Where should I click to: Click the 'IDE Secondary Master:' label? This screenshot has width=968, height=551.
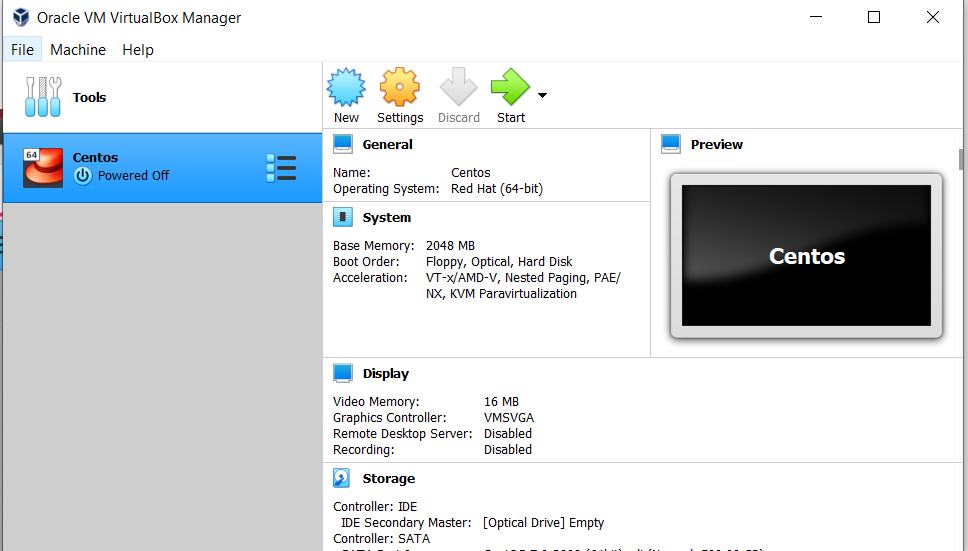tap(406, 523)
